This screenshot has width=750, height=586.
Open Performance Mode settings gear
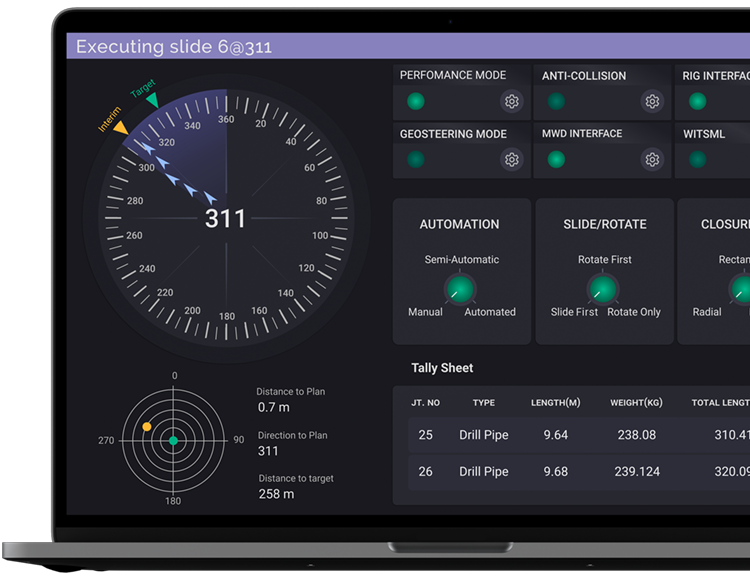click(x=511, y=101)
